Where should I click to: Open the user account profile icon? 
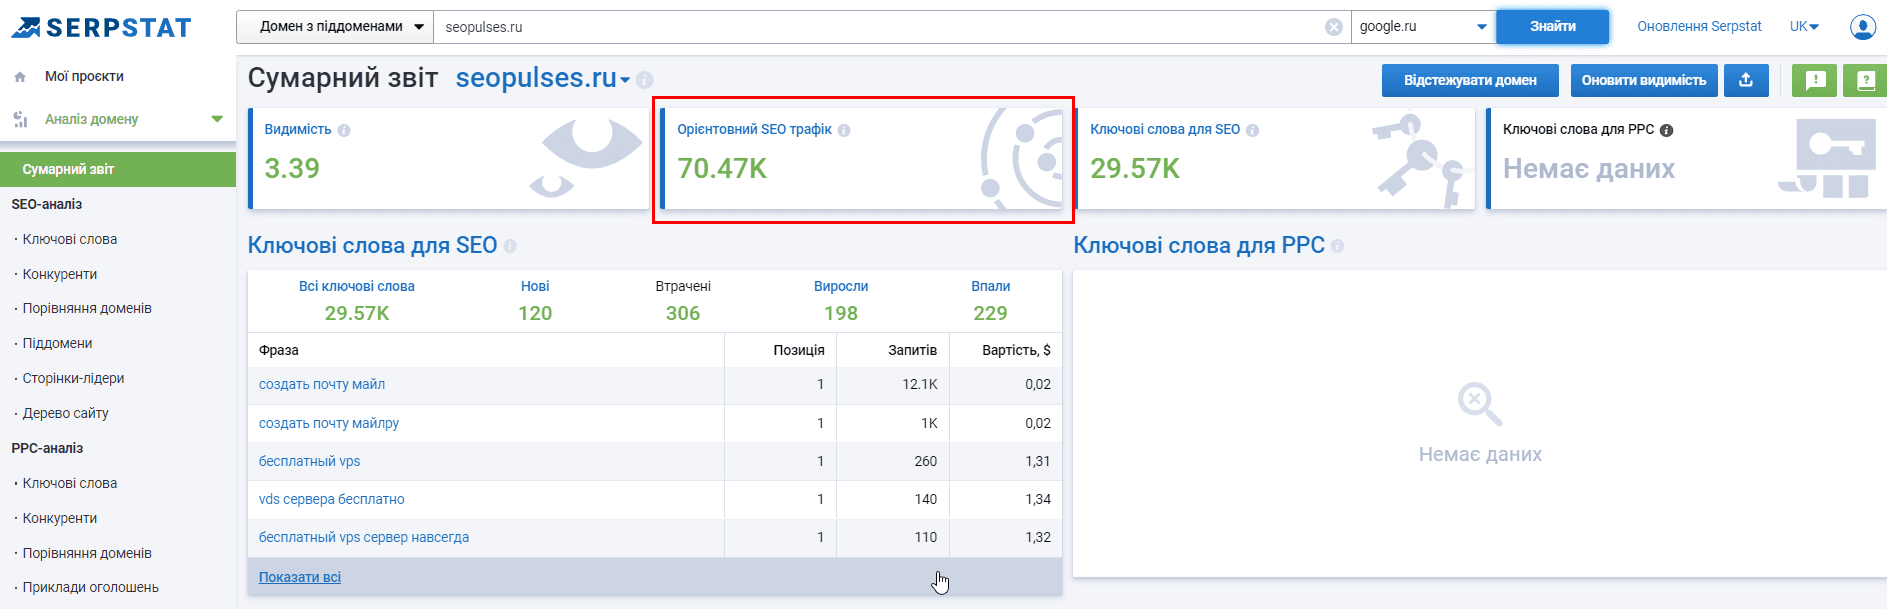pos(1863,27)
